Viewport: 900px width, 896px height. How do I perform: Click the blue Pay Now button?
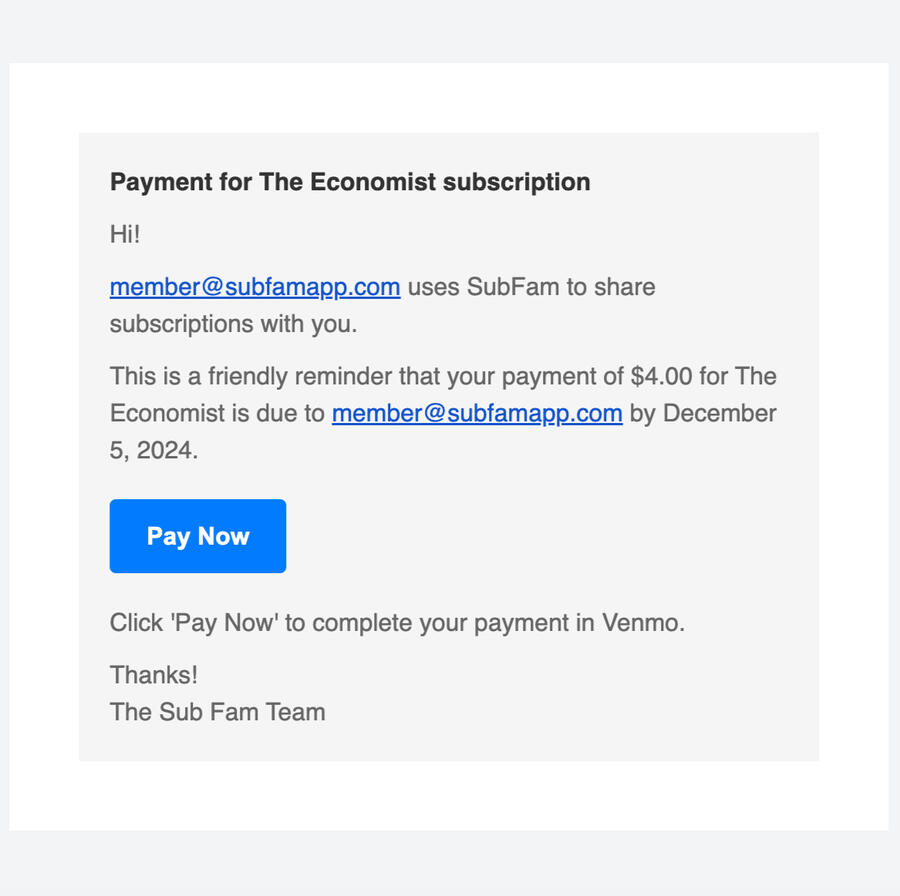[x=198, y=536]
